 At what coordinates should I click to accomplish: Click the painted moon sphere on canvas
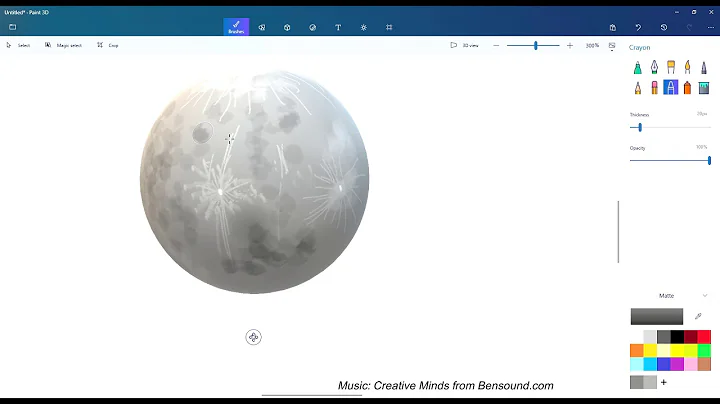[254, 181]
